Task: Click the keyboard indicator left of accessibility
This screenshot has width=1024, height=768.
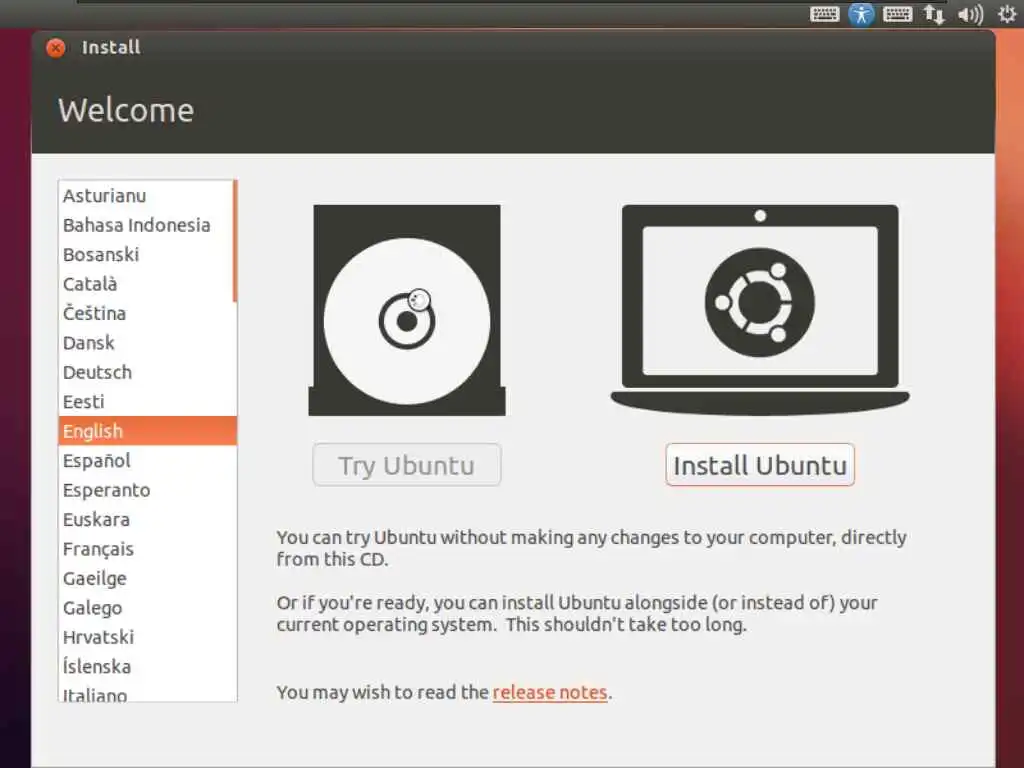Action: 824,14
